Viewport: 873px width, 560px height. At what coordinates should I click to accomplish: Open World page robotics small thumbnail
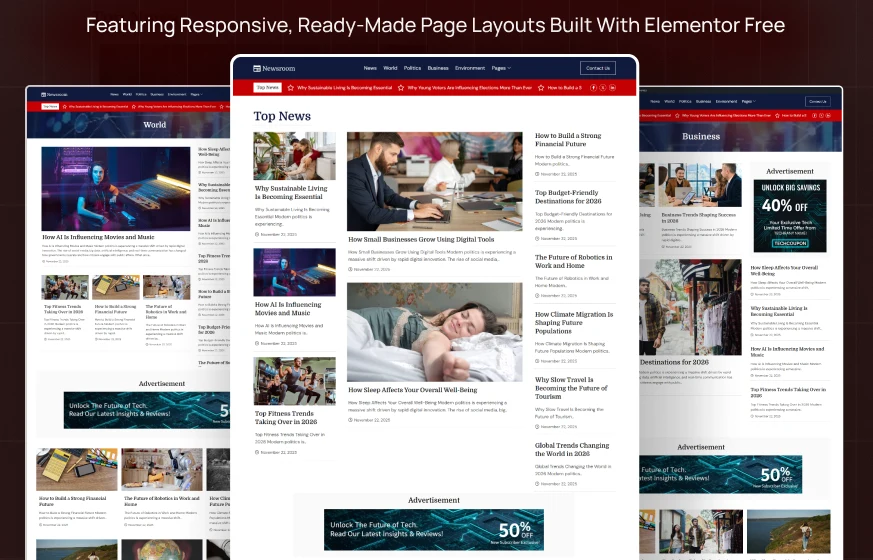166,287
